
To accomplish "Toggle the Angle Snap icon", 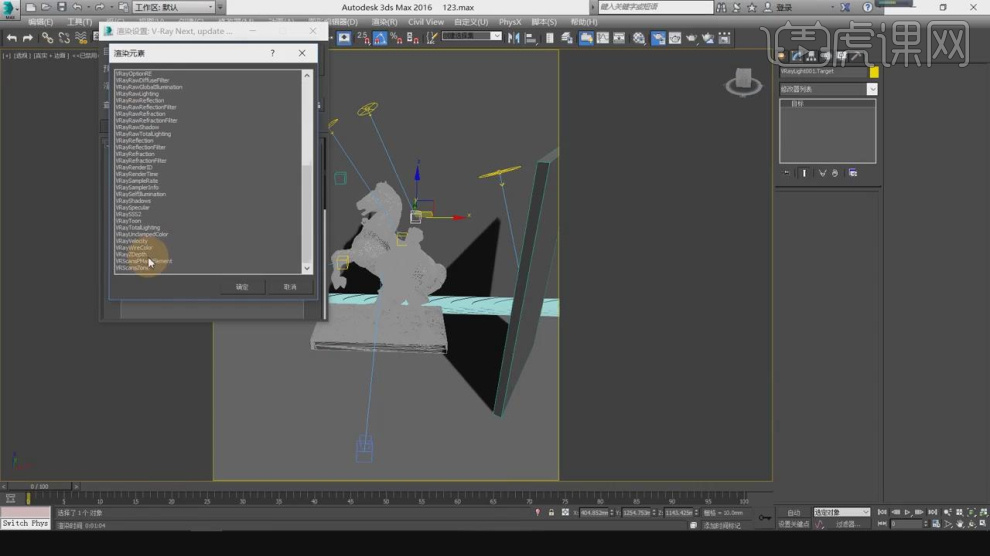I will [380, 38].
